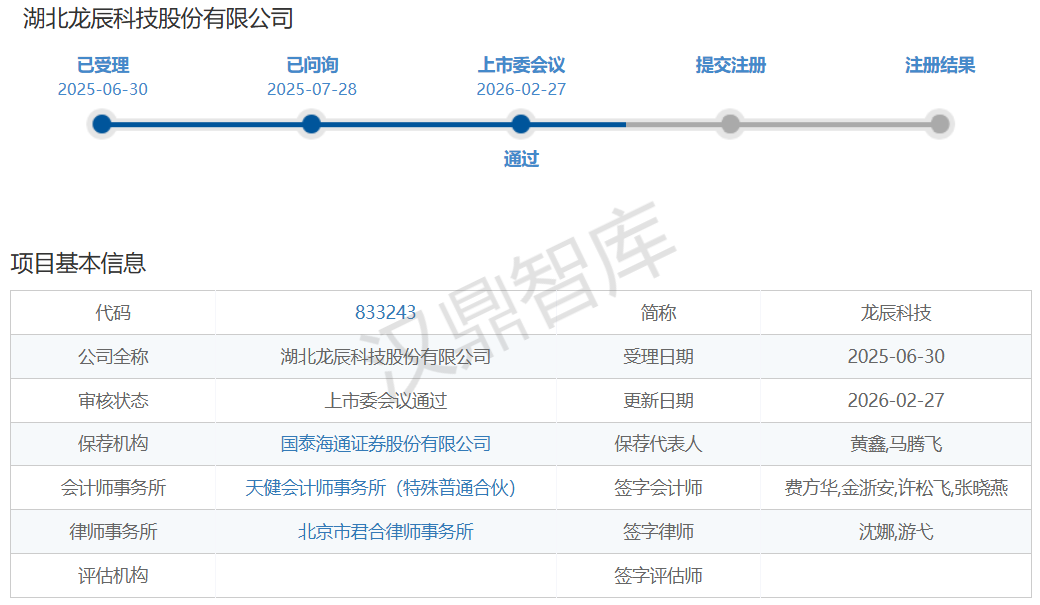Click the 已问询 stage circle marker
This screenshot has height=605, width=1040.
point(311,124)
